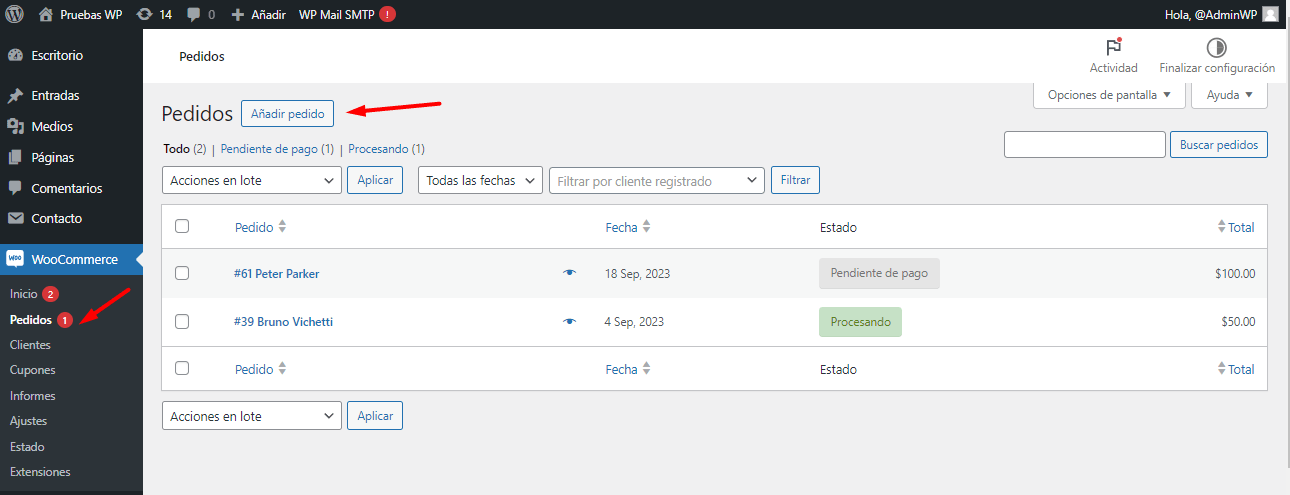Click the updates icon showing 14
This screenshot has height=495, width=1290.
(145, 14)
